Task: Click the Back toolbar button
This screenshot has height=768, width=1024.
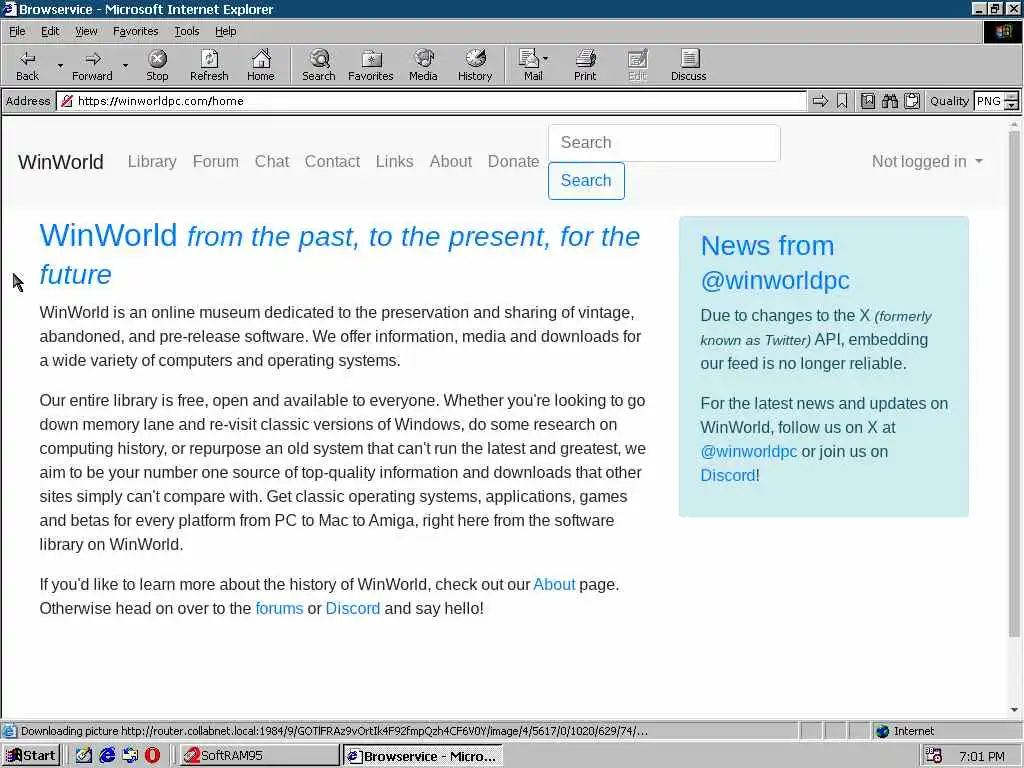Action: 27,65
